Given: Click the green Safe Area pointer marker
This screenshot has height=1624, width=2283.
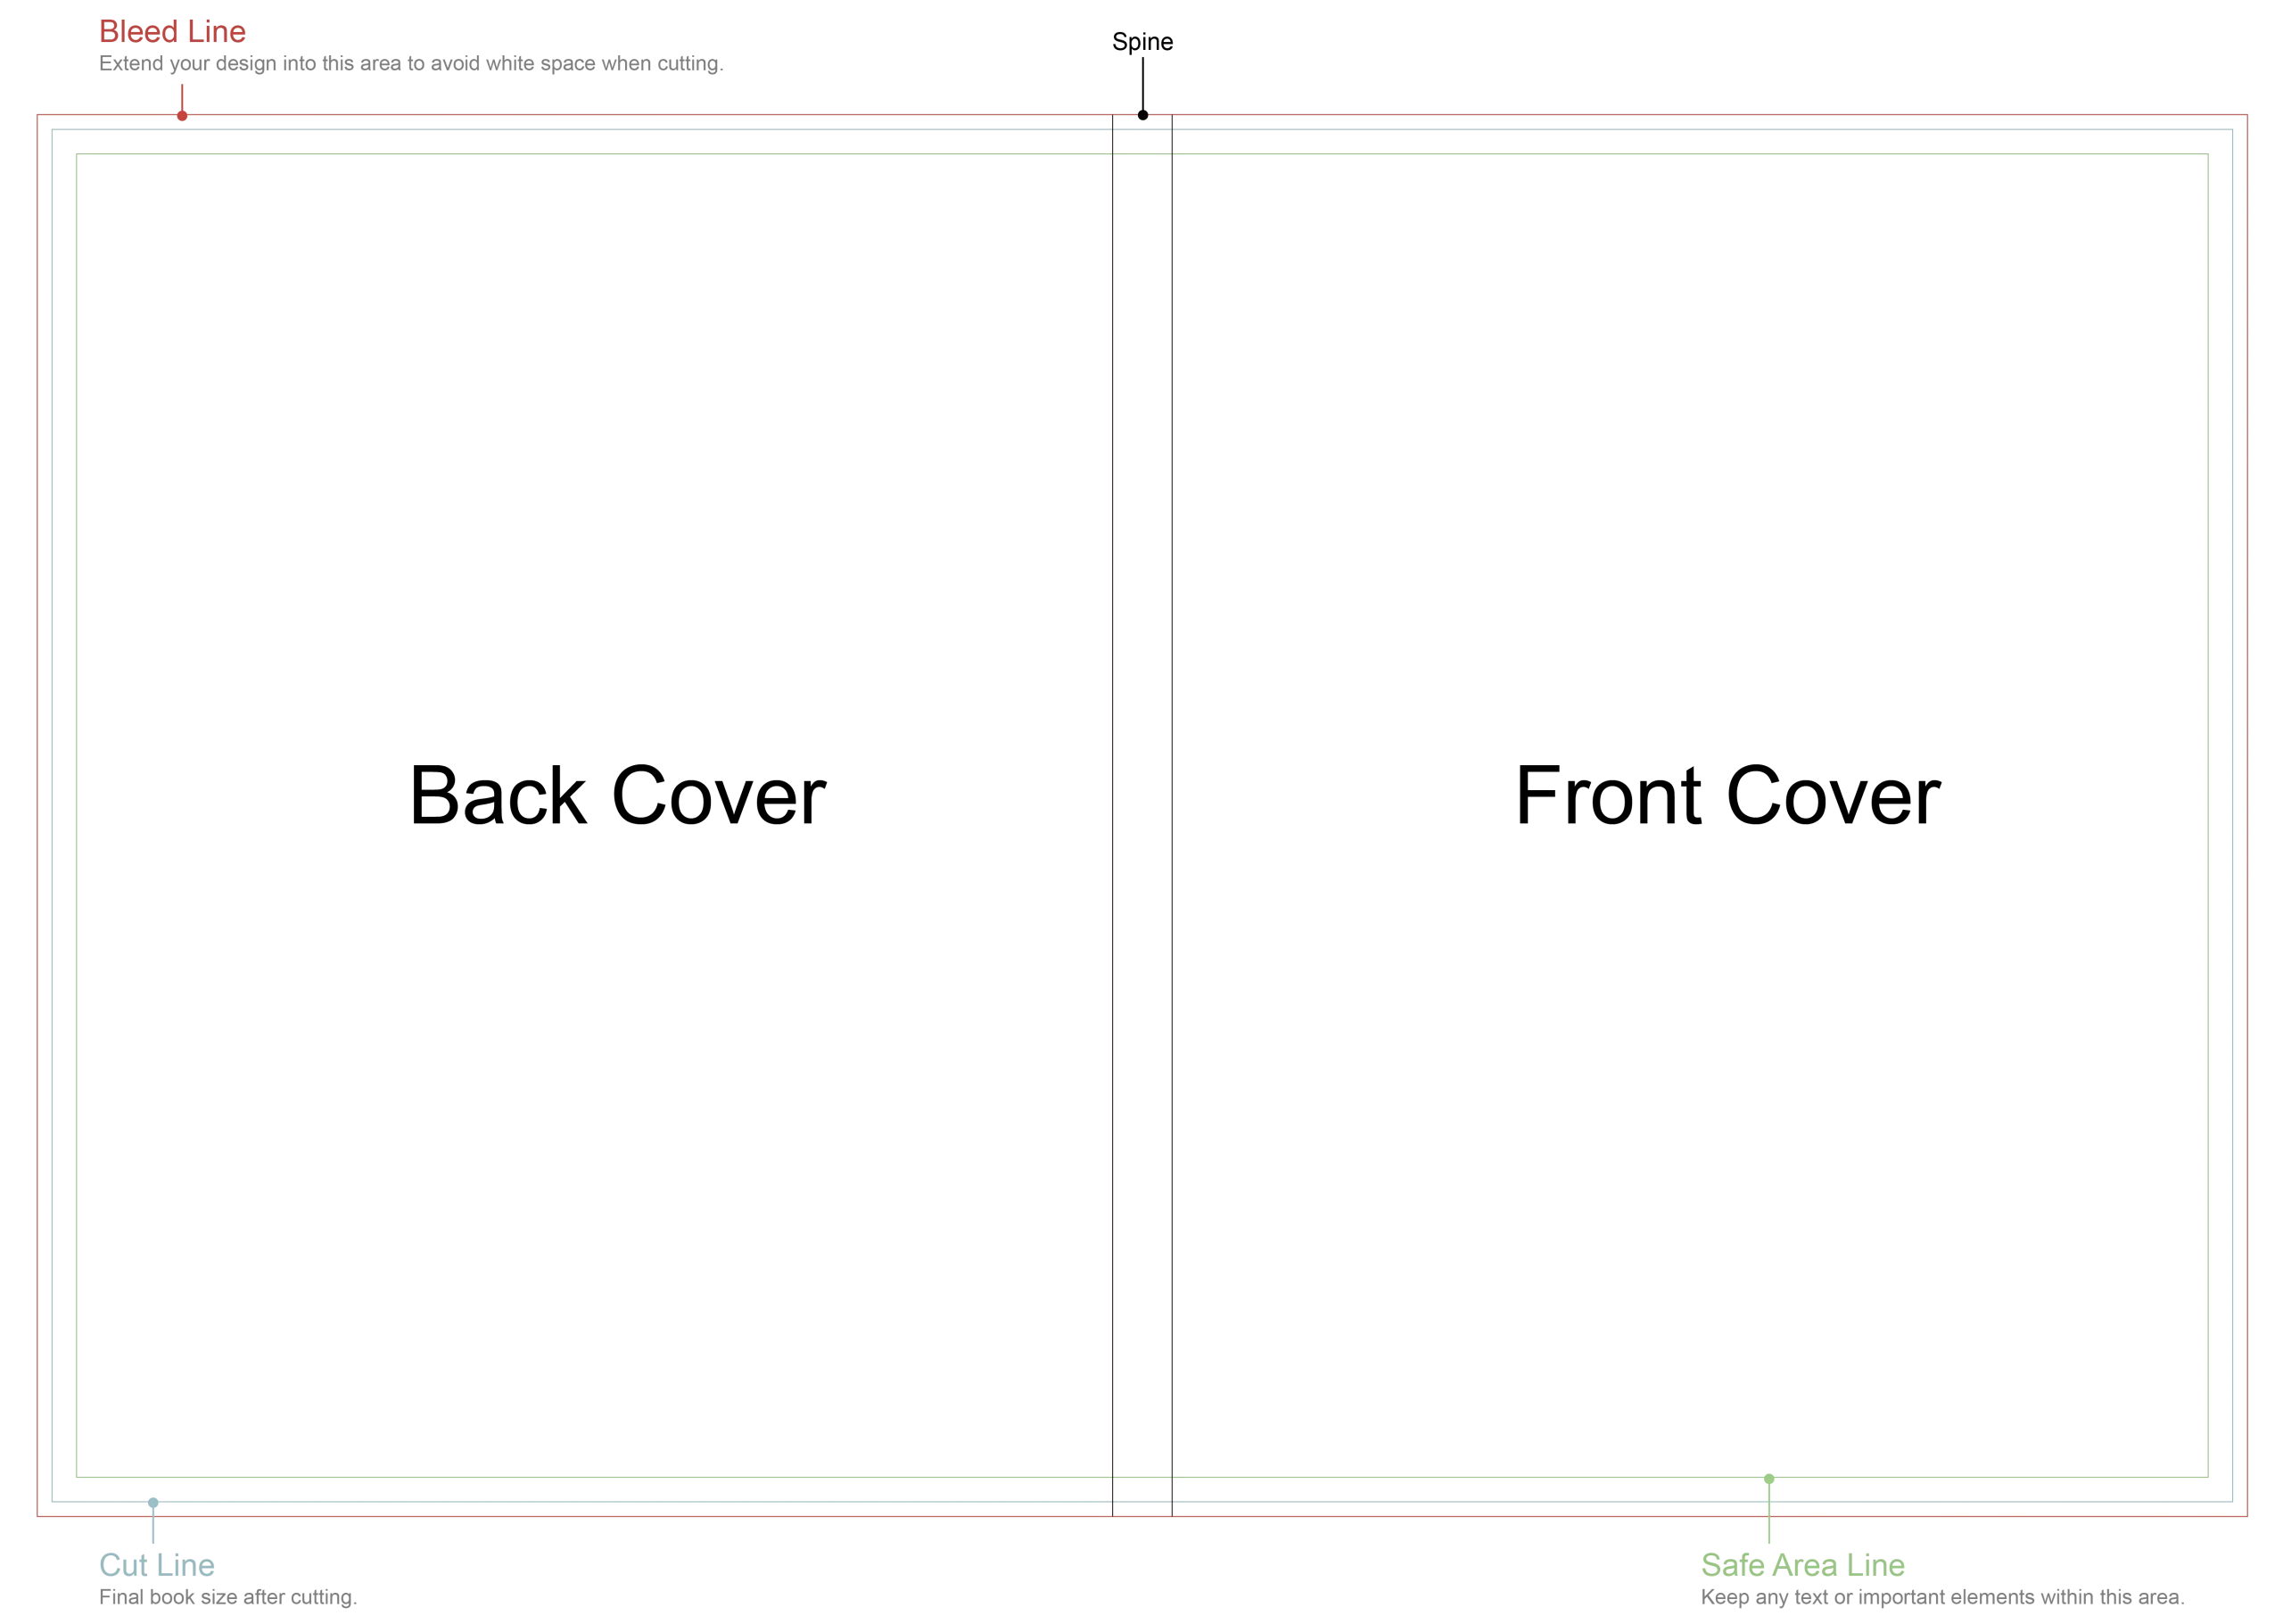Looking at the screenshot, I should (x=1768, y=1479).
